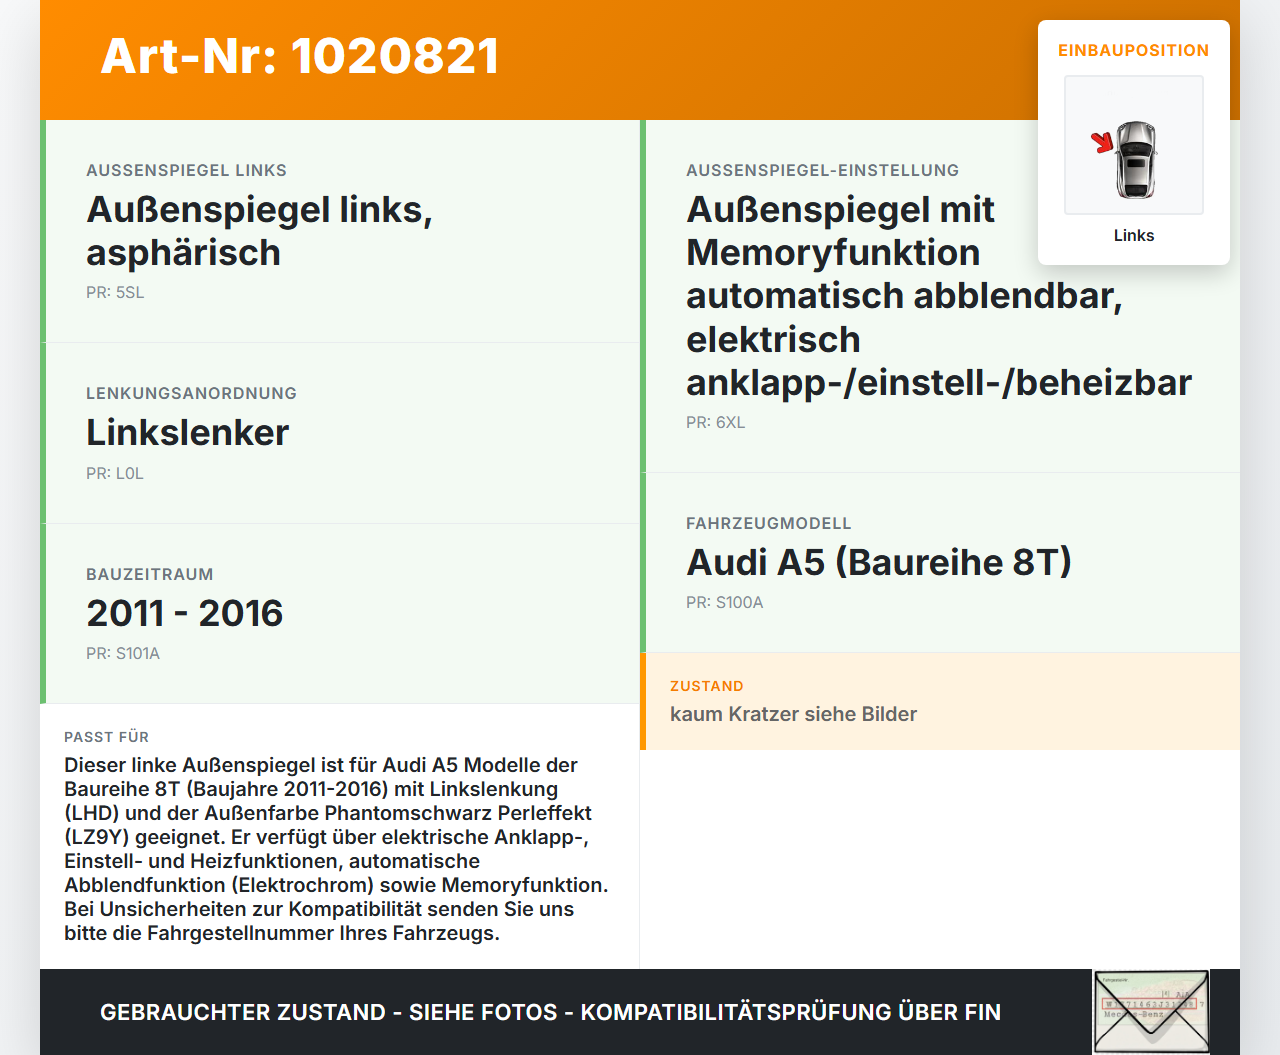Image resolution: width=1280 pixels, height=1055 pixels.
Task: Select the article number 'Art-Nr: 1020821'
Action: tap(299, 57)
